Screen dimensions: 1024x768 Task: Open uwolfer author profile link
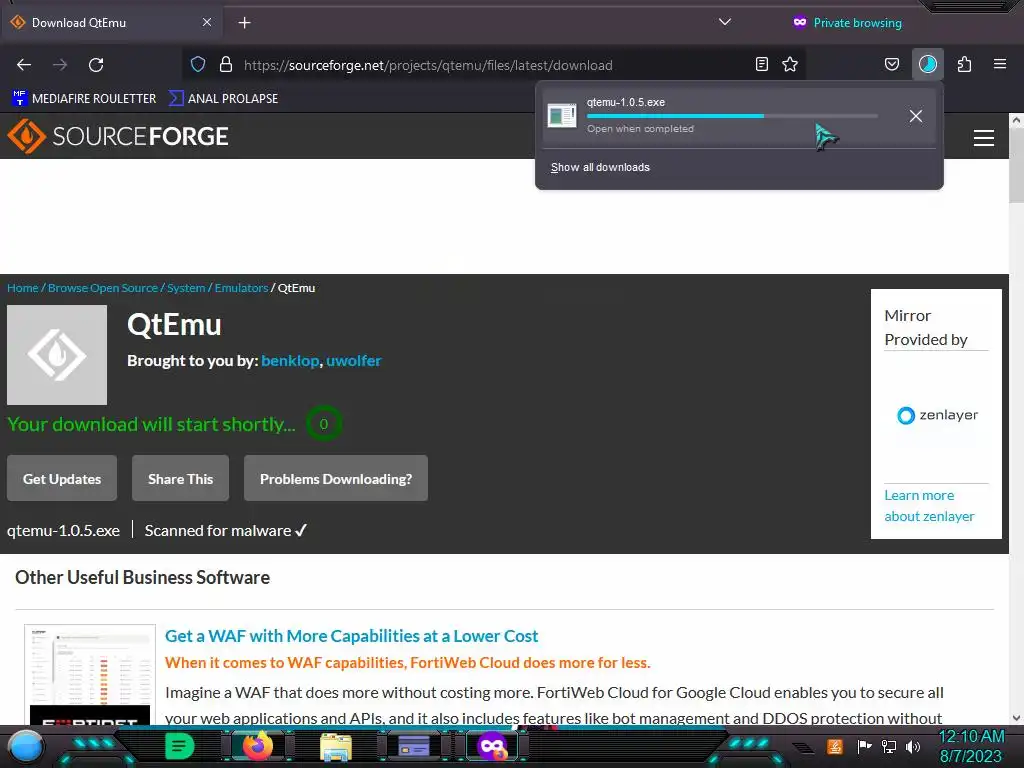coord(353,360)
